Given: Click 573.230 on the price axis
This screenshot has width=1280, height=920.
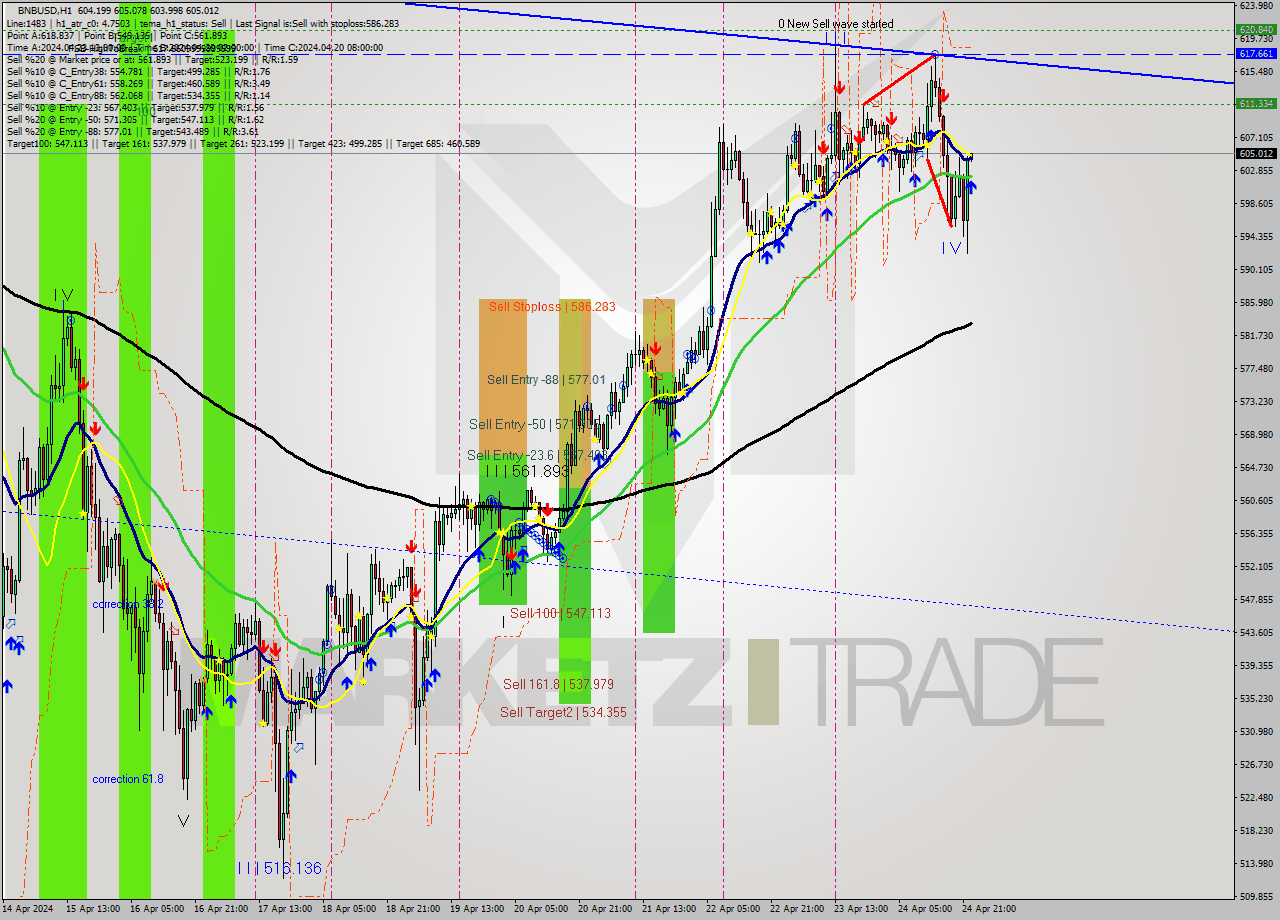Looking at the screenshot, I should 1256,402.
